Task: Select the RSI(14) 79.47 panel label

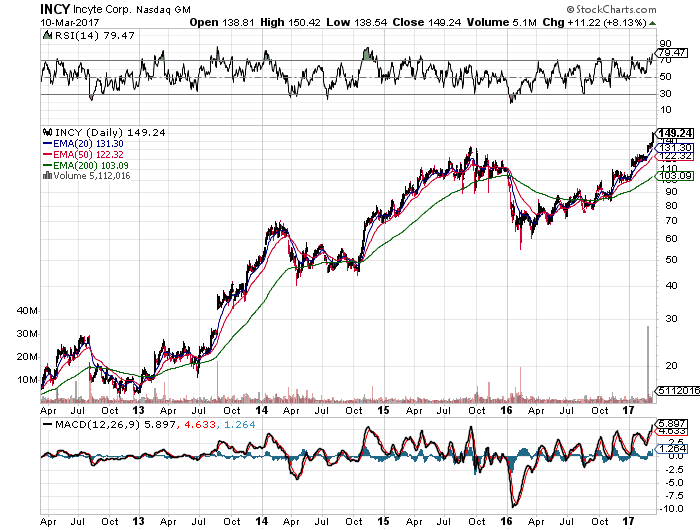Action: click(93, 35)
